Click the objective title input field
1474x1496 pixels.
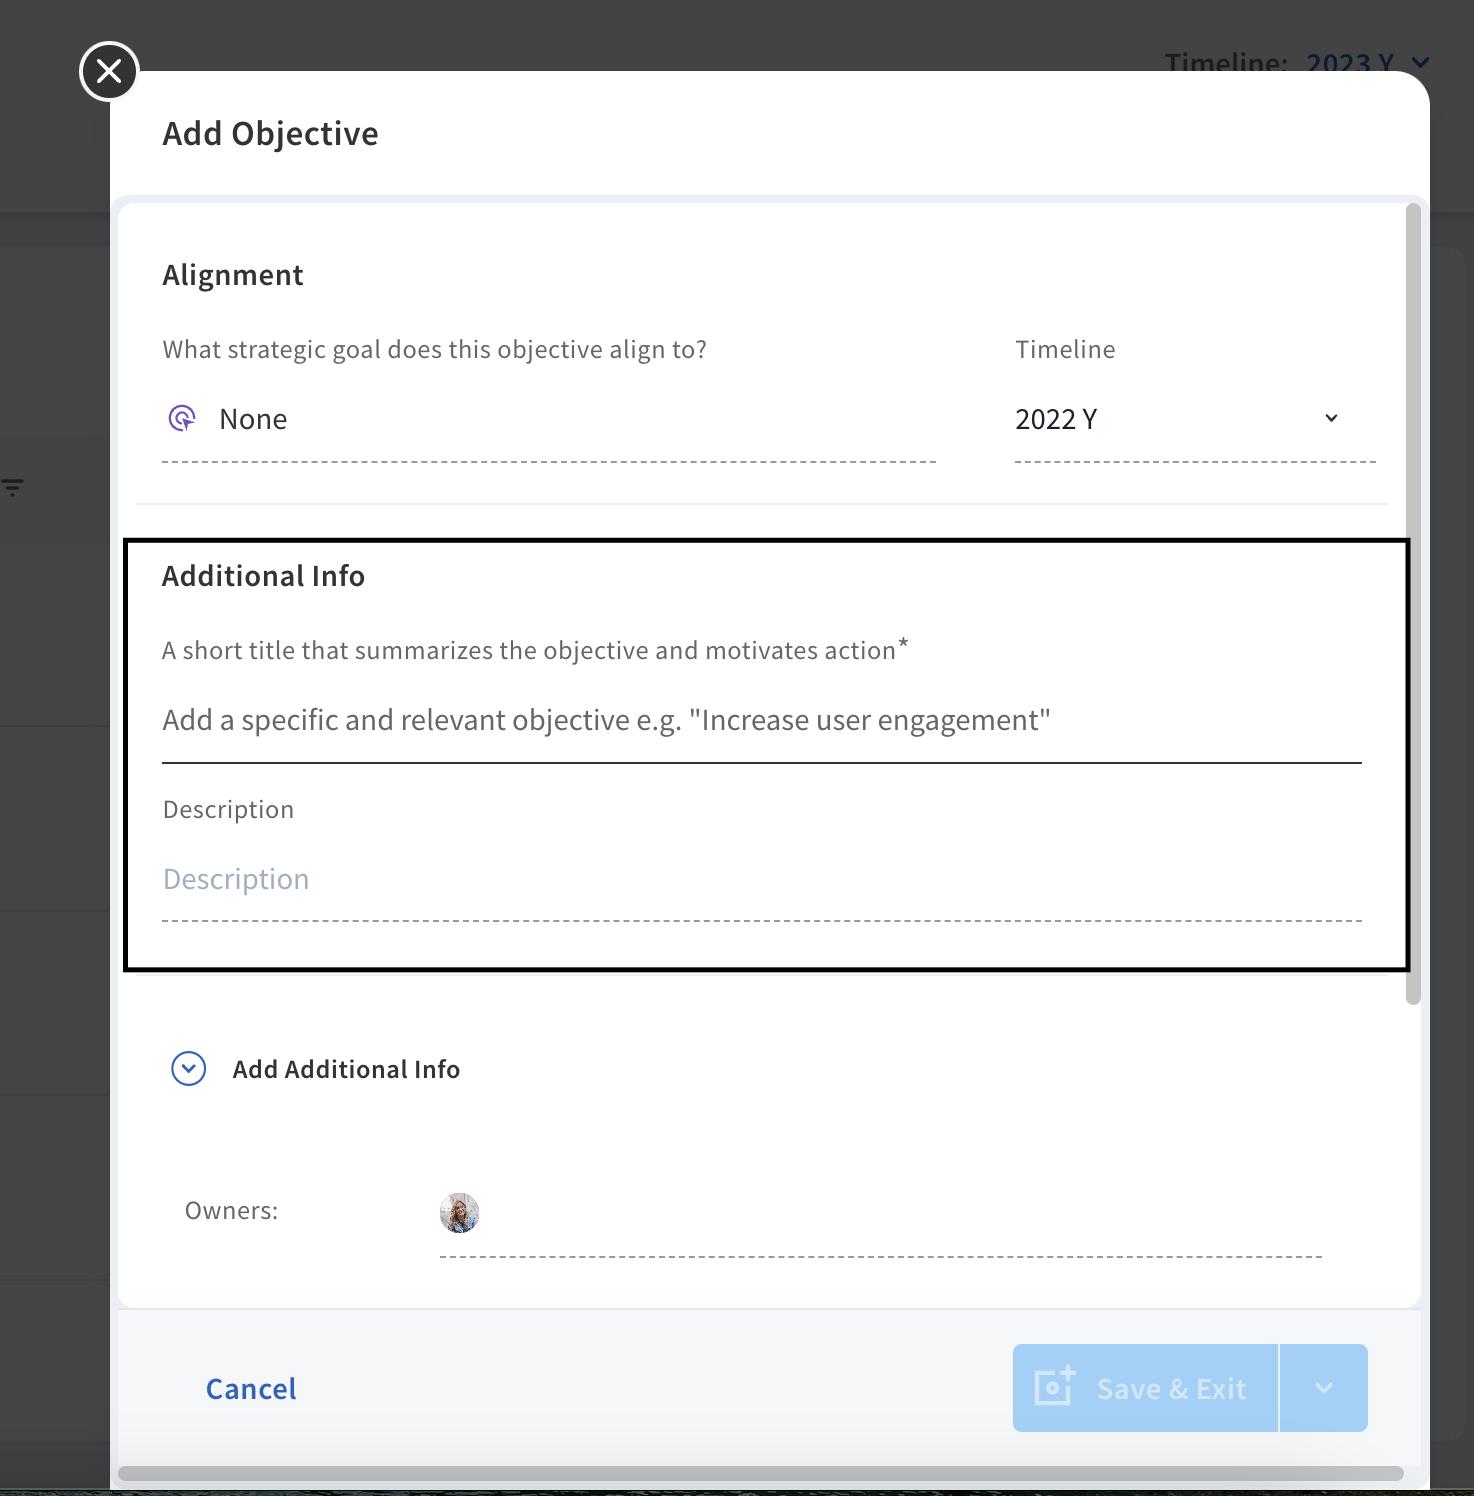pyautogui.click(x=762, y=720)
